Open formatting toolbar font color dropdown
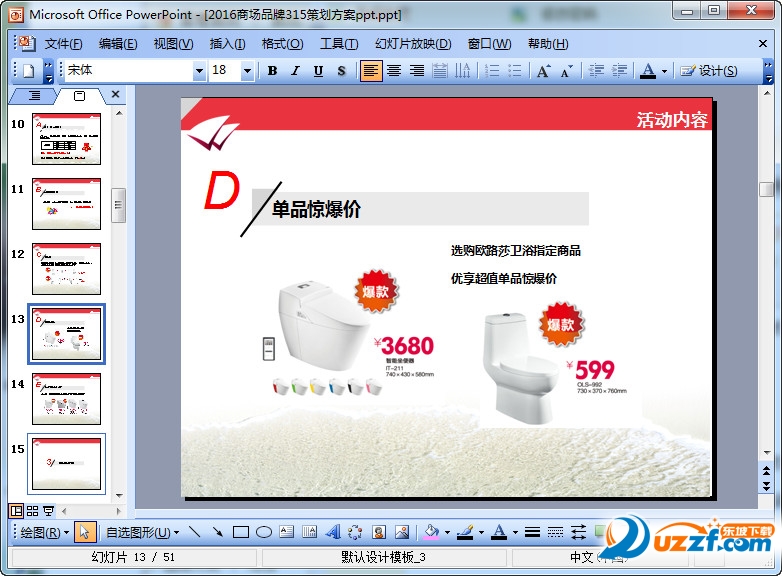782x576 pixels. [664, 71]
